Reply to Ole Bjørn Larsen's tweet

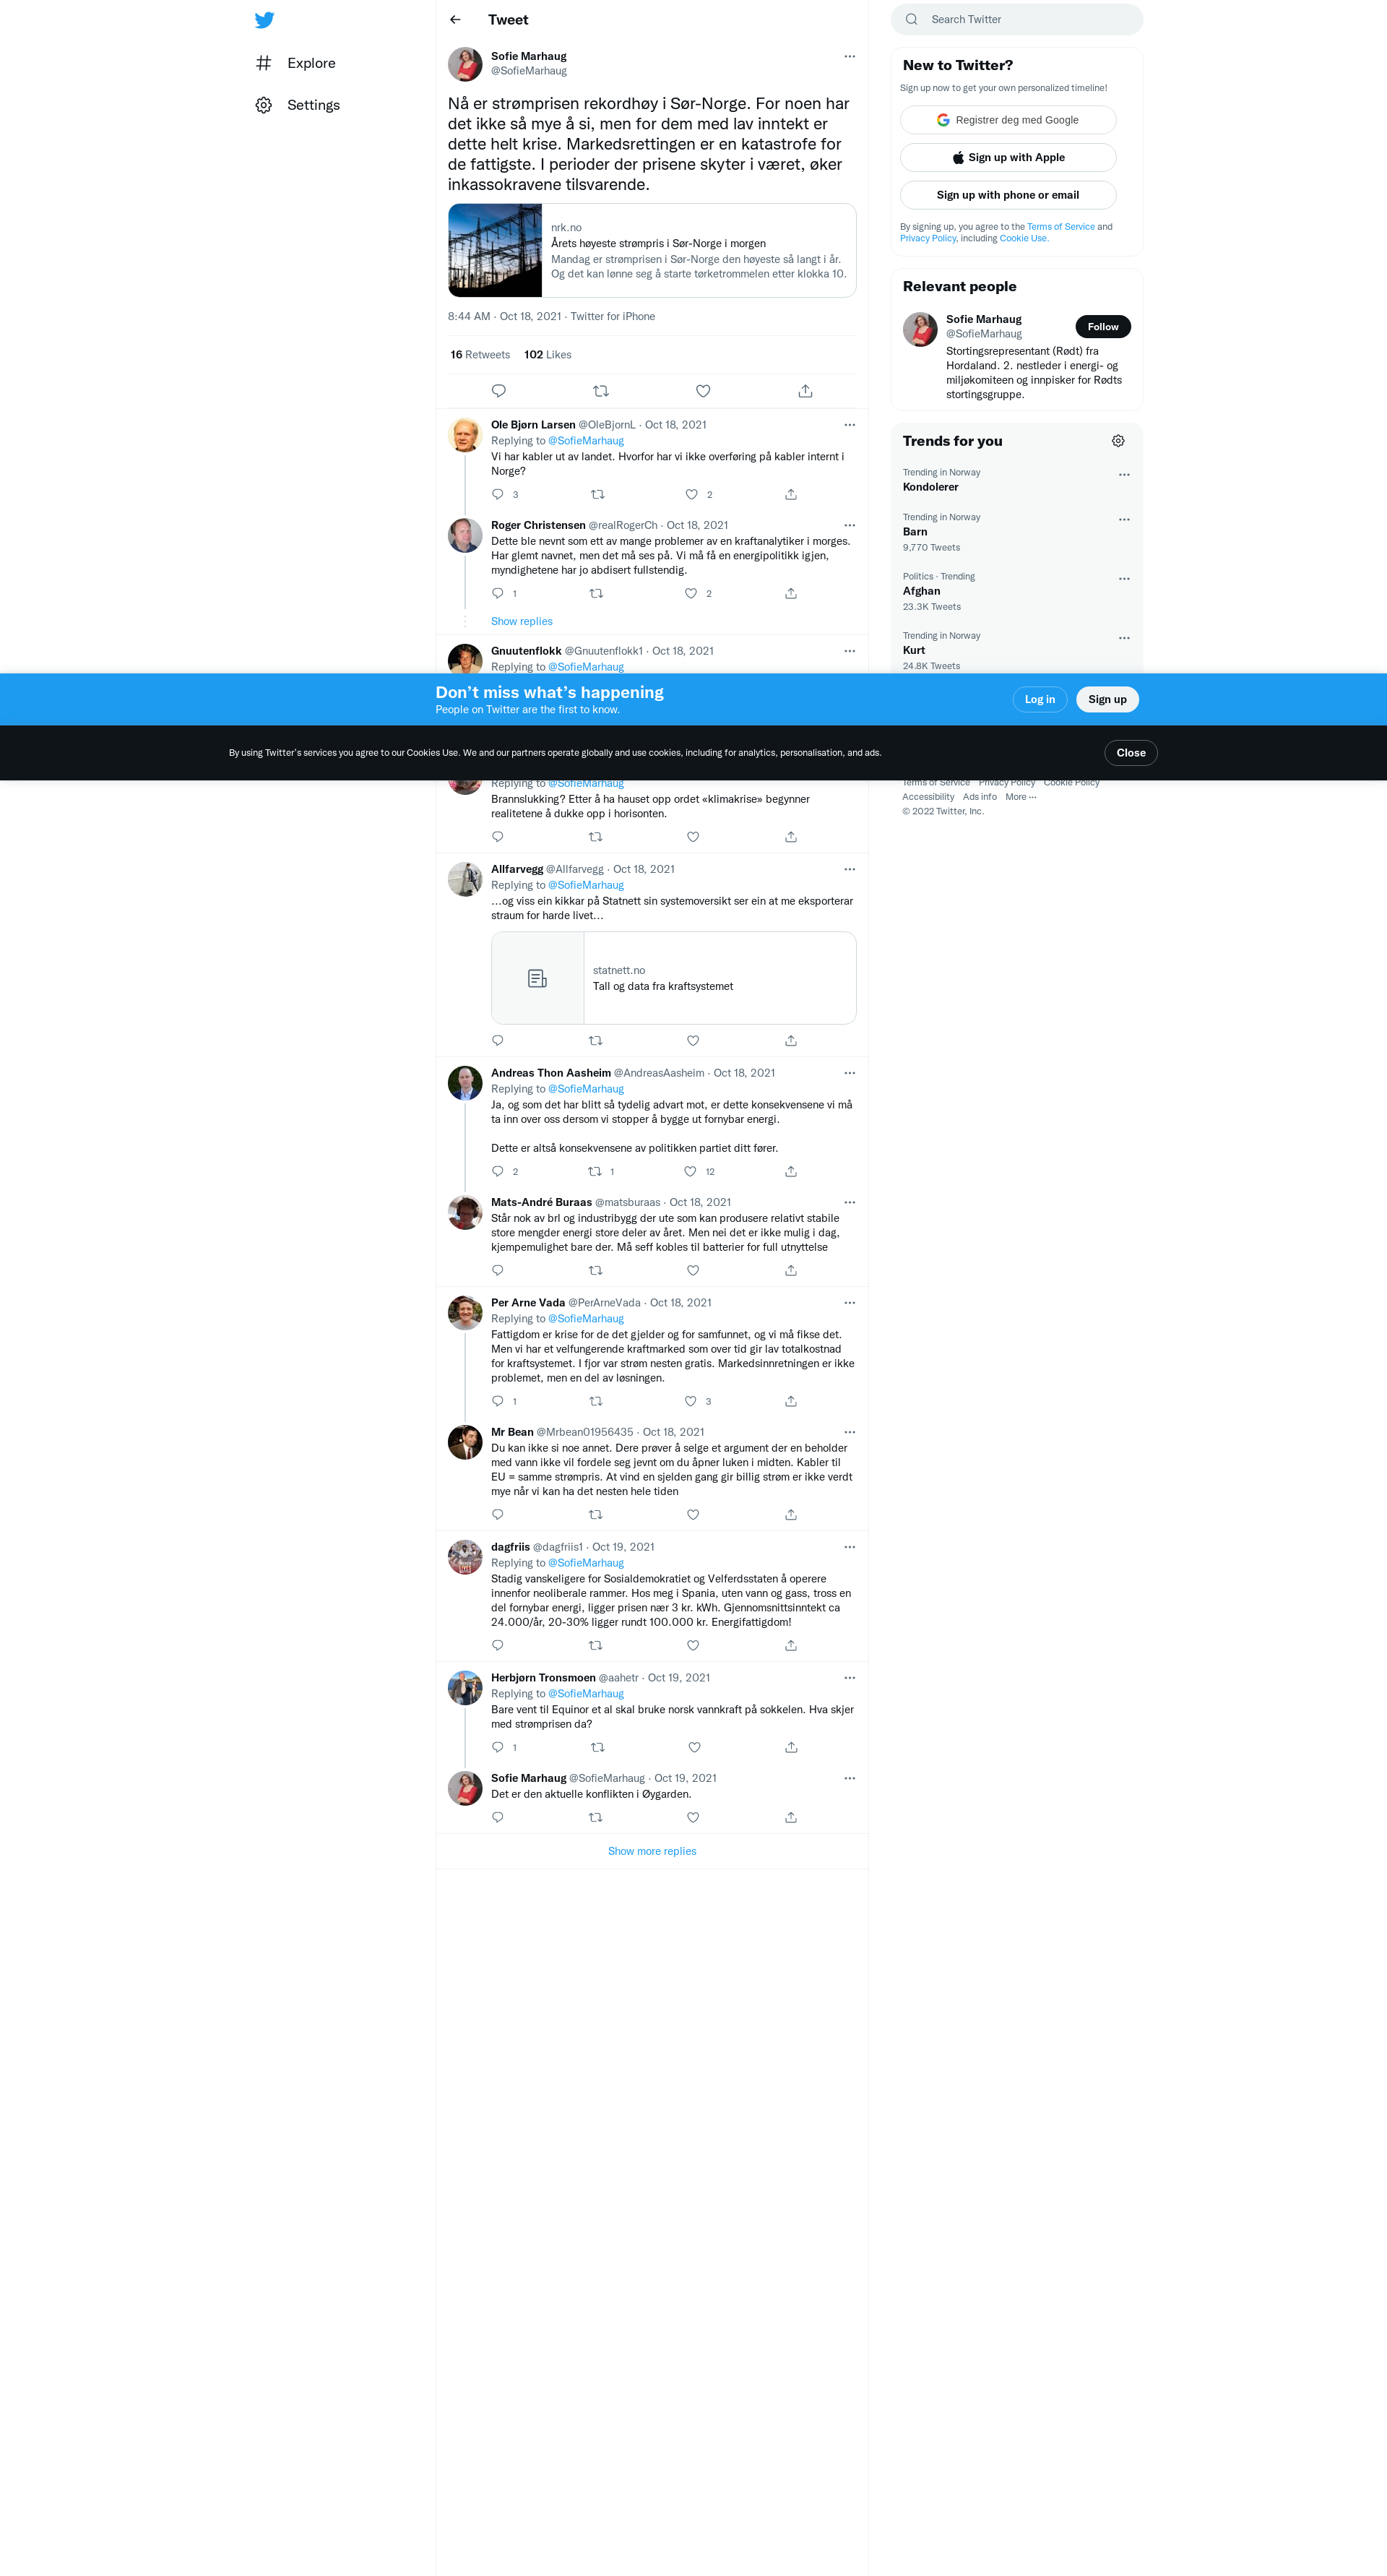click(x=498, y=494)
